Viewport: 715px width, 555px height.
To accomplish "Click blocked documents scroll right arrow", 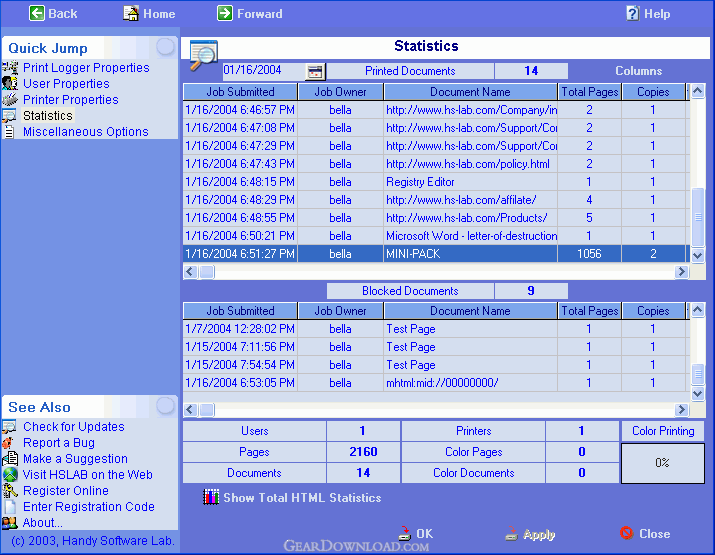I will pyautogui.click(x=681, y=410).
